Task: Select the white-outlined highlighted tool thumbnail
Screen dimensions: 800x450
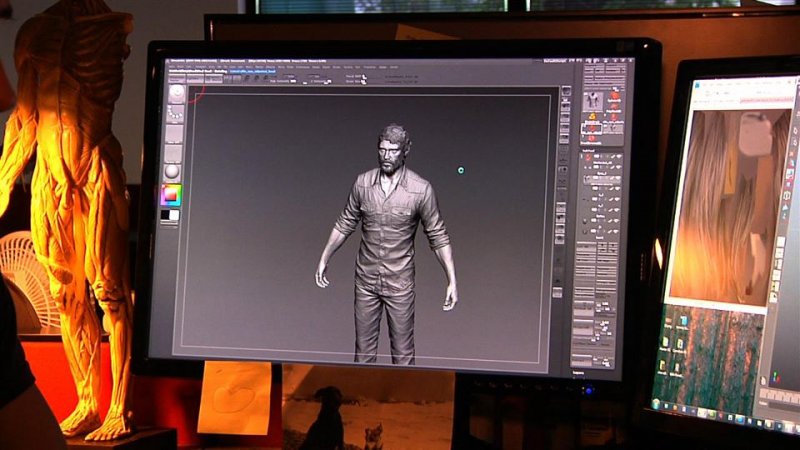Action: pyautogui.click(x=591, y=128)
